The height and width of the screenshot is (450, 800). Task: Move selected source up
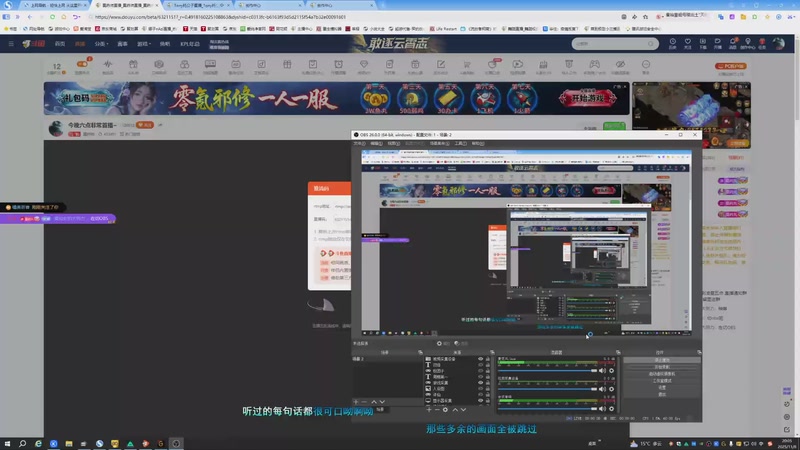pyautogui.click(x=455, y=410)
